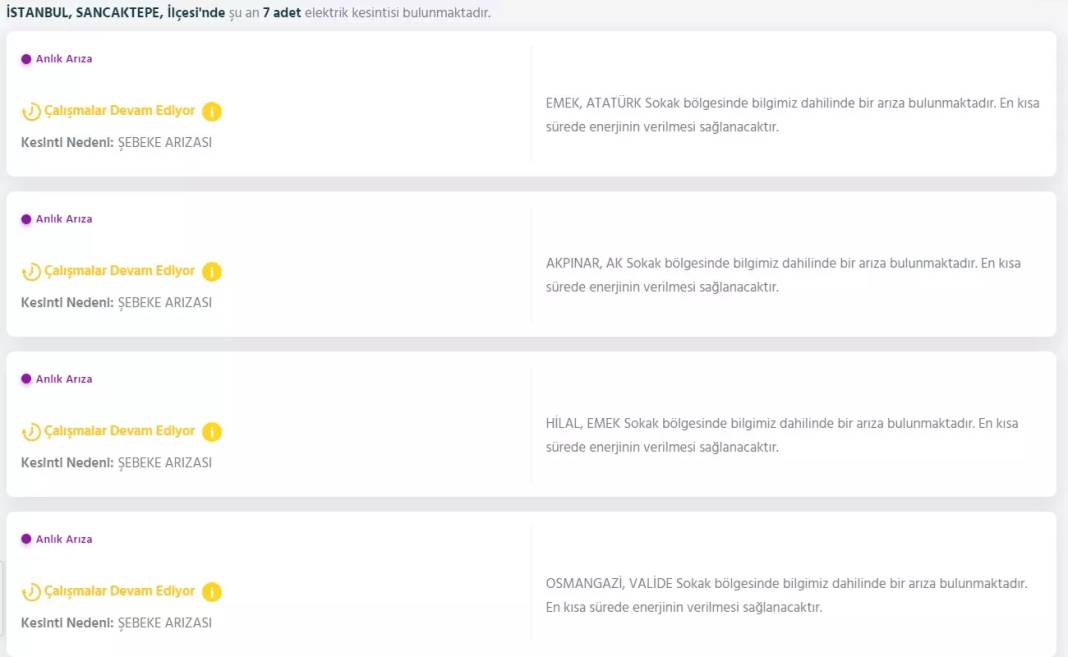Click the purple dot in the AKPINAR, AK card
Viewport: 1068px width, 657px height.
pos(26,219)
